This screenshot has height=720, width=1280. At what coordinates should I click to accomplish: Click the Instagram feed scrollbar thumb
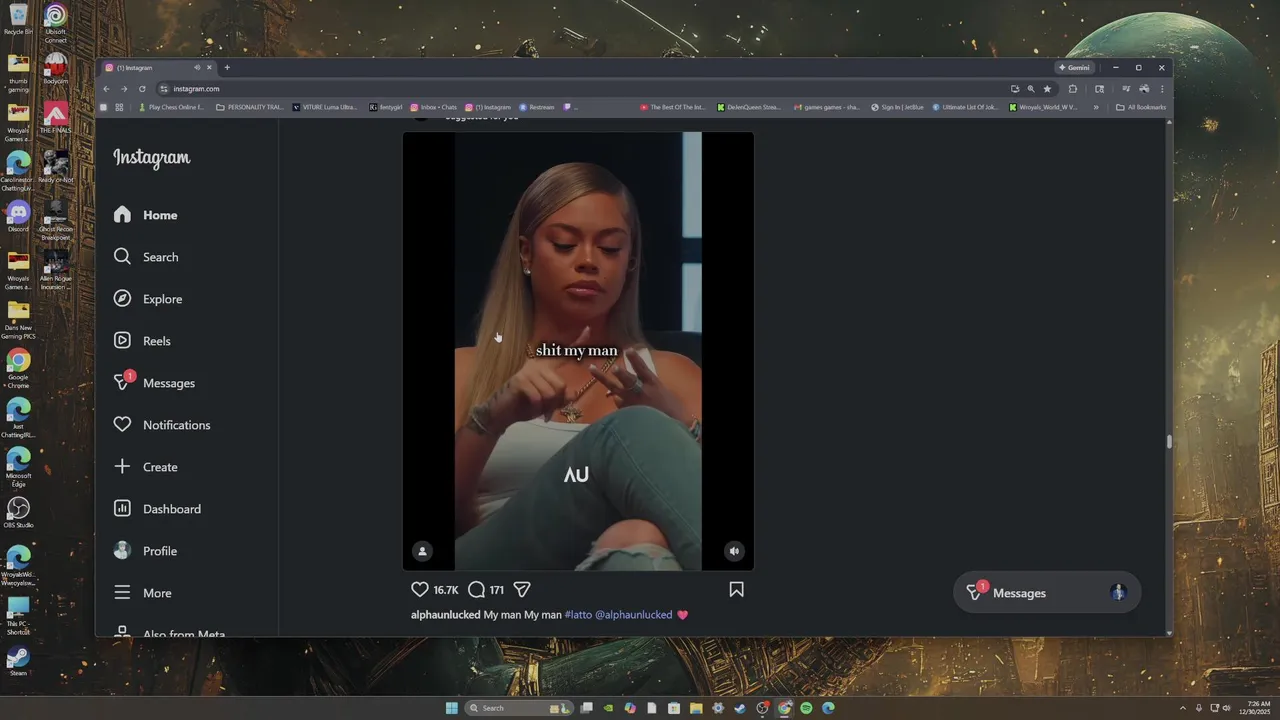(x=1168, y=441)
